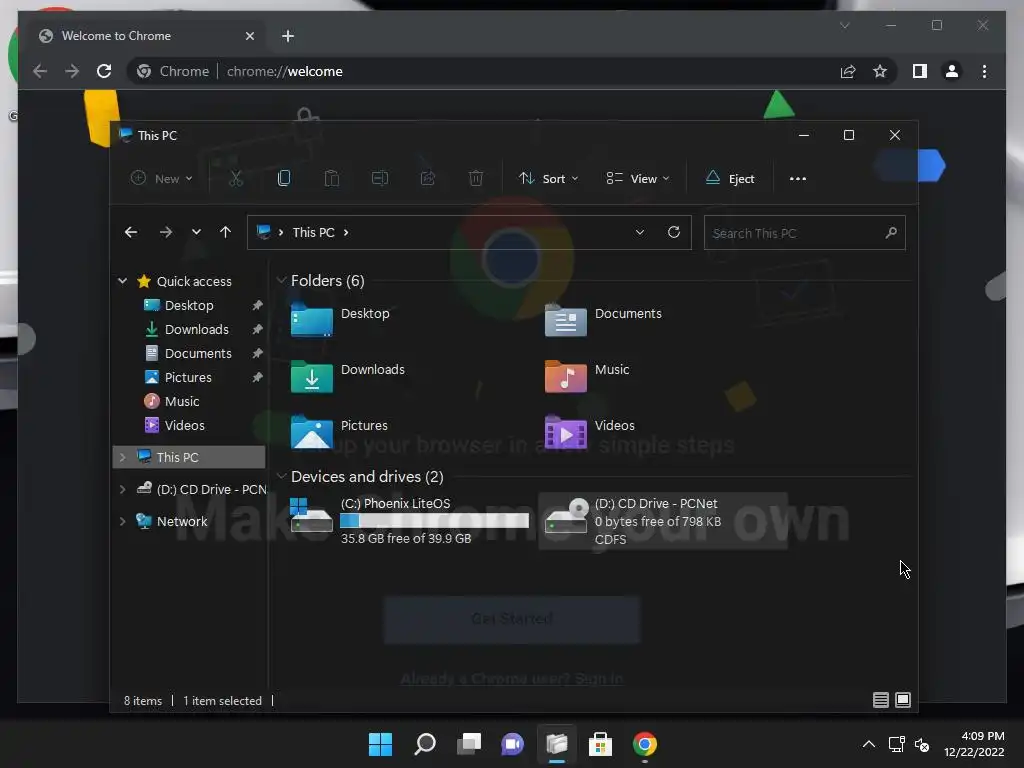Open Chrome's three-dot menu
This screenshot has height=768, width=1024.
click(984, 71)
